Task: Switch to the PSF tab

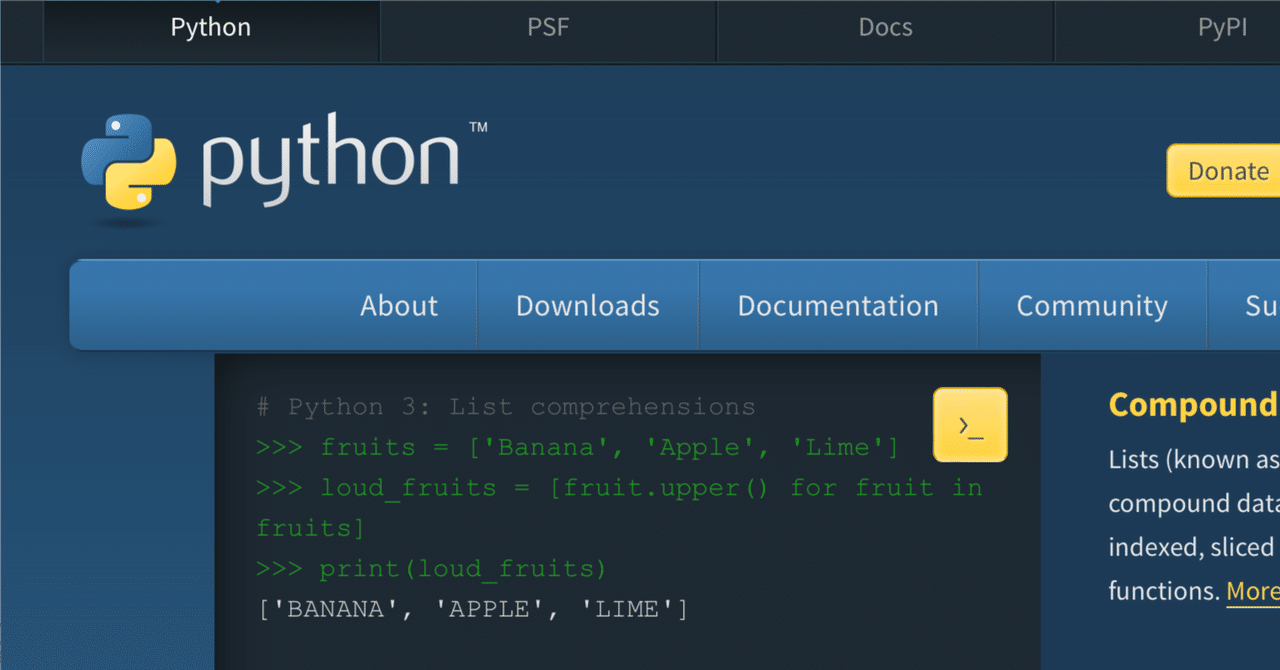Action: [548, 27]
